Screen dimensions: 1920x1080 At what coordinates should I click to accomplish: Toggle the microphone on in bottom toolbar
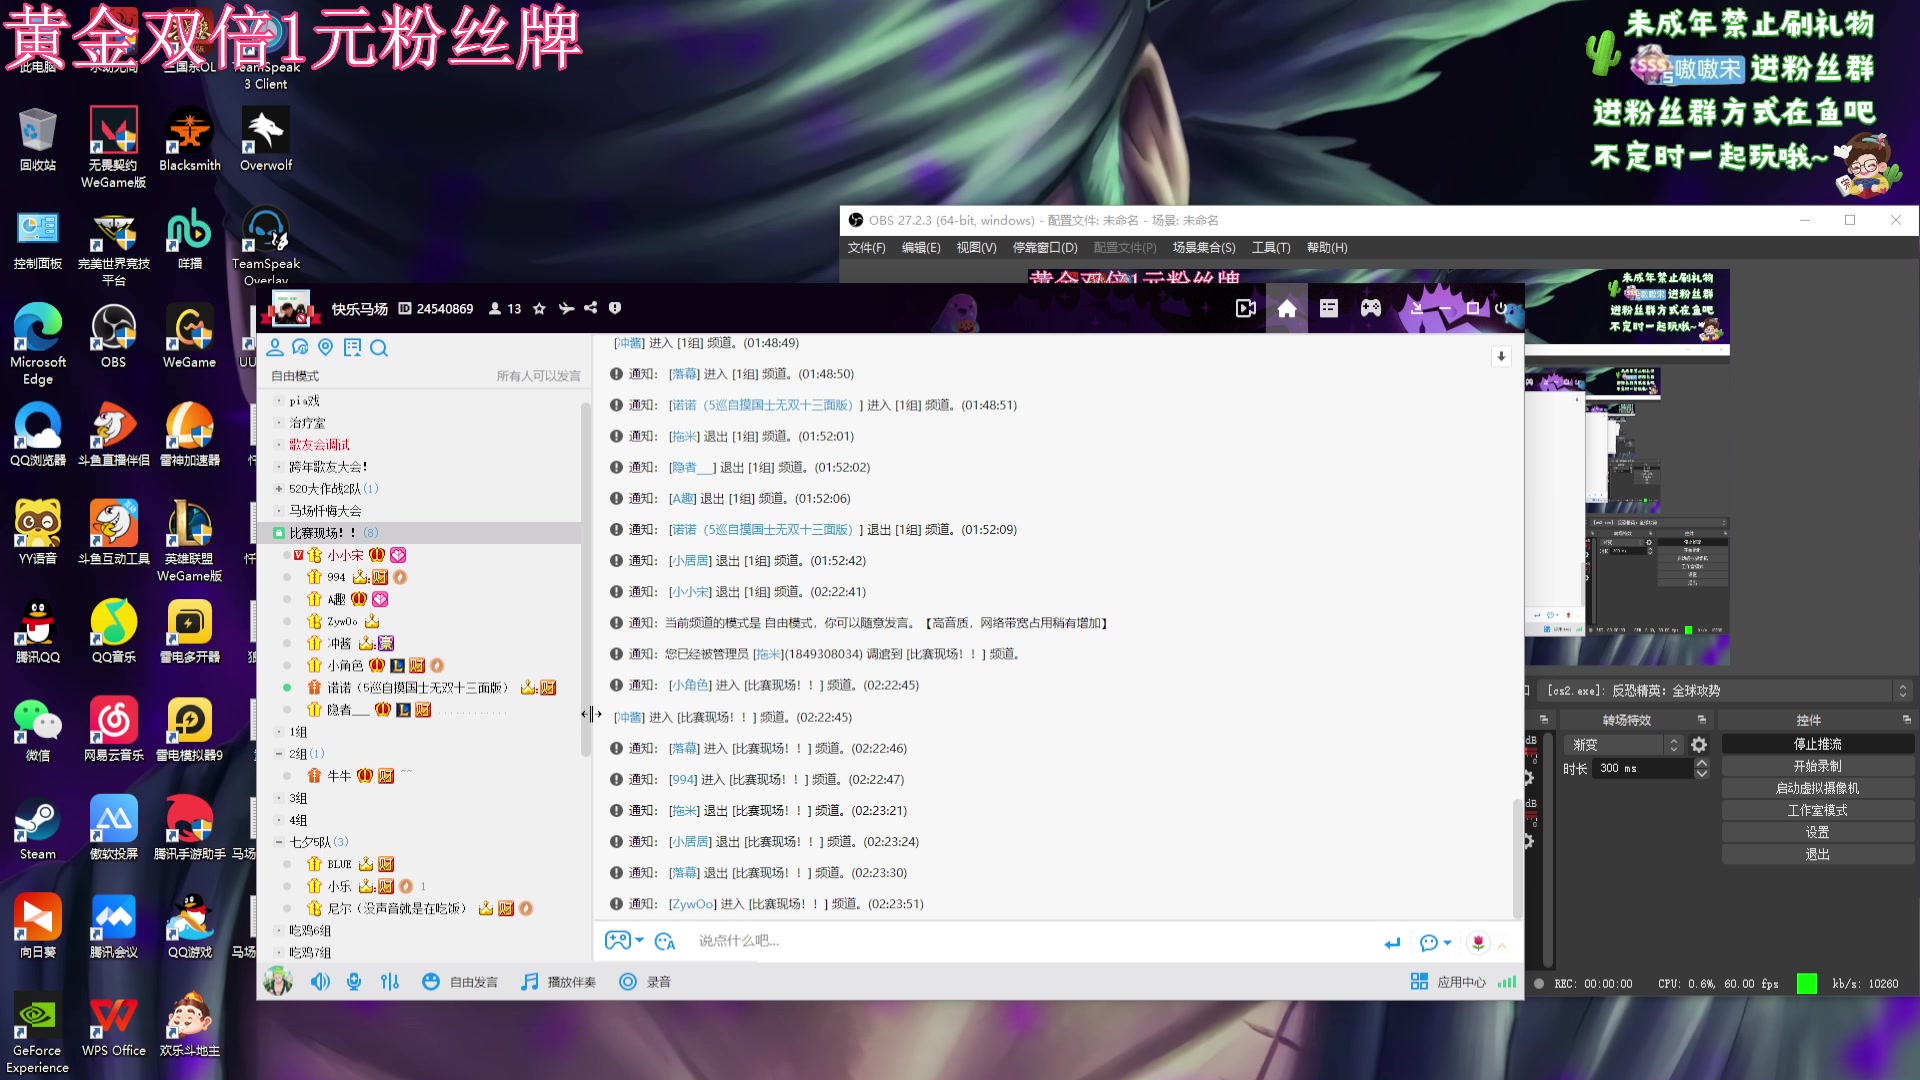pos(353,982)
